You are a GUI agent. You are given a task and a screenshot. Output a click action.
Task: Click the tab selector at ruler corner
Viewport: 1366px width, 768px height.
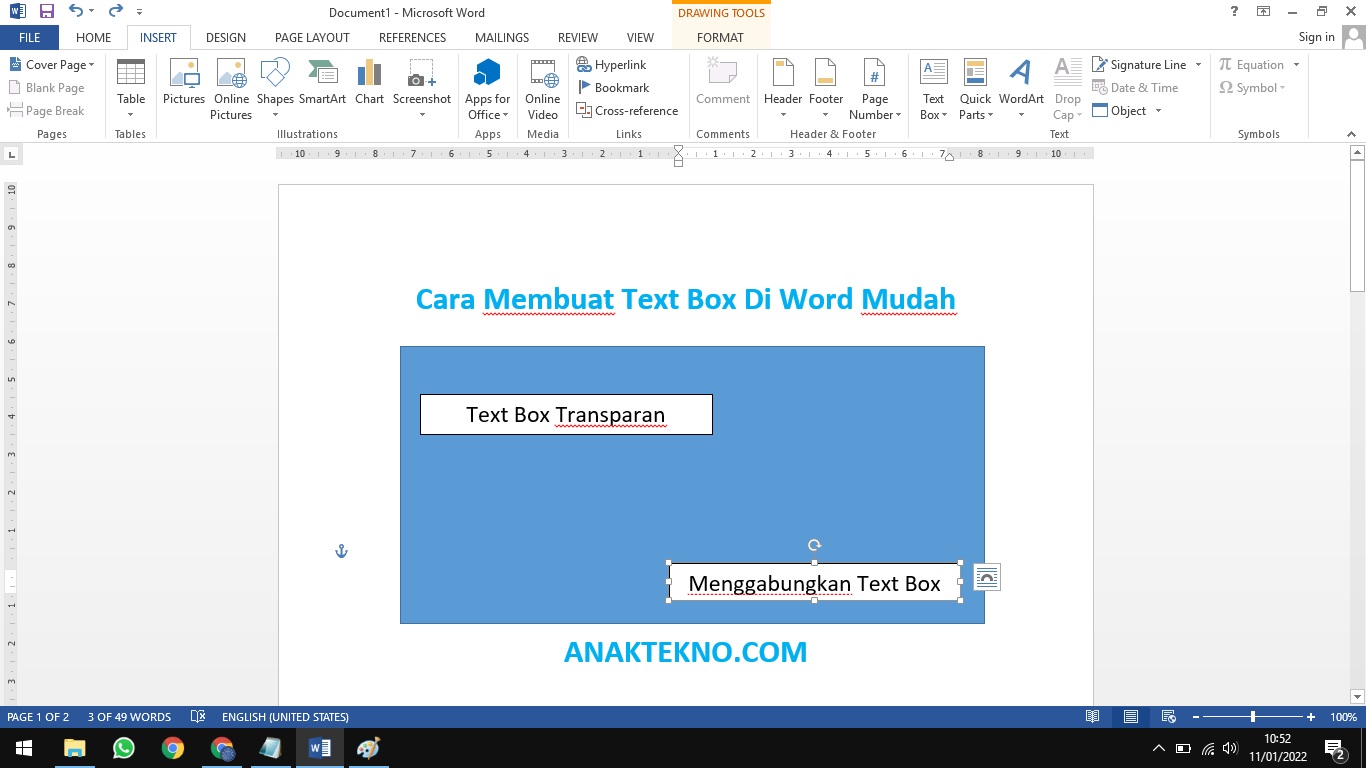tap(11, 154)
